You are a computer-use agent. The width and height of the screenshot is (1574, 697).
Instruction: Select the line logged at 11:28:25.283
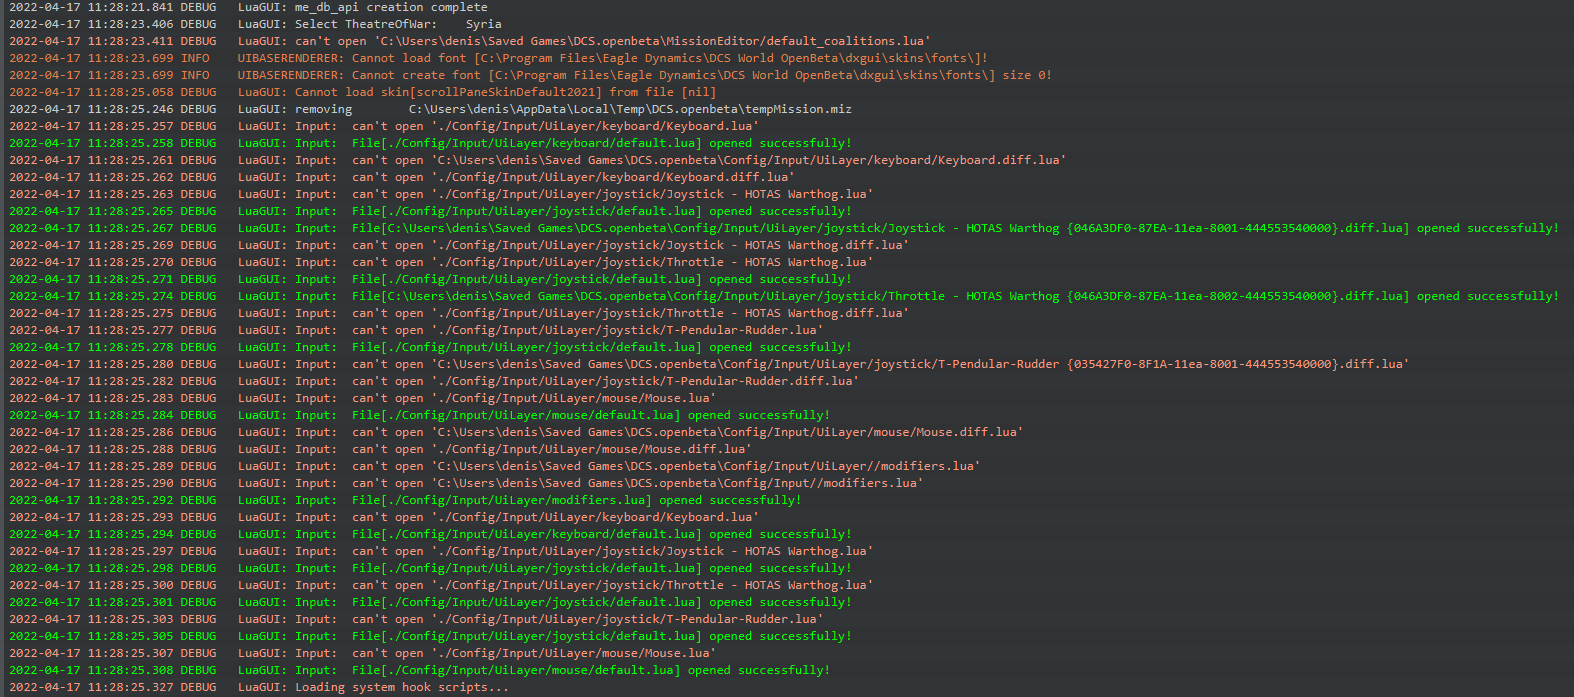click(x=362, y=398)
